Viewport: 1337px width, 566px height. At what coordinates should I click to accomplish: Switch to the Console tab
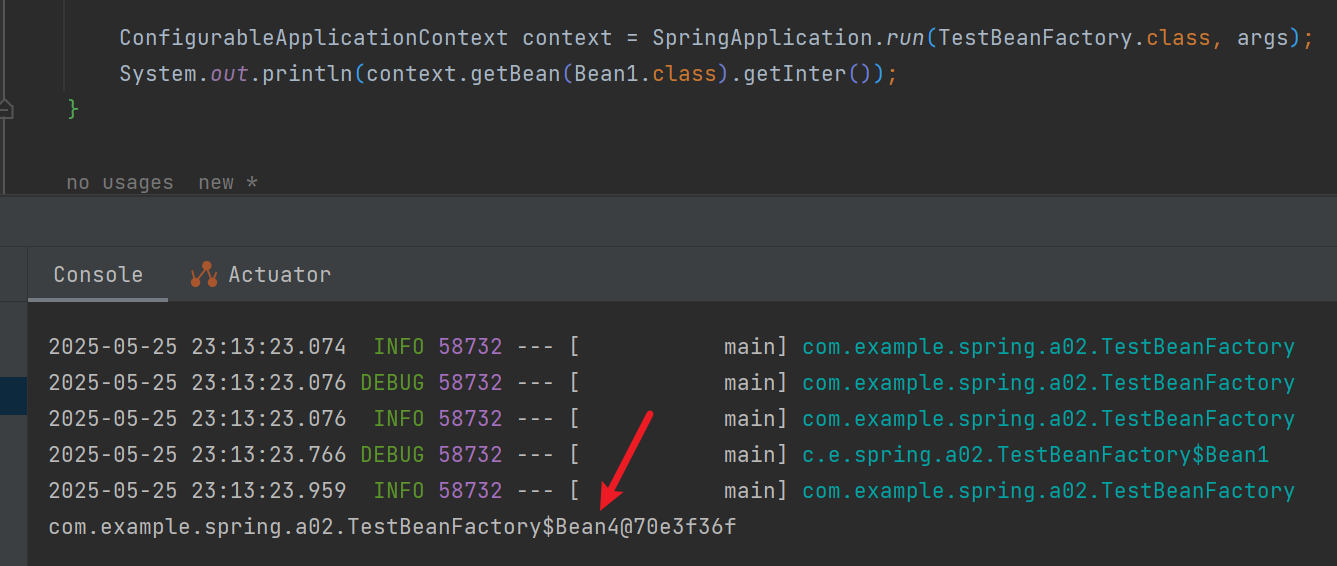98,274
